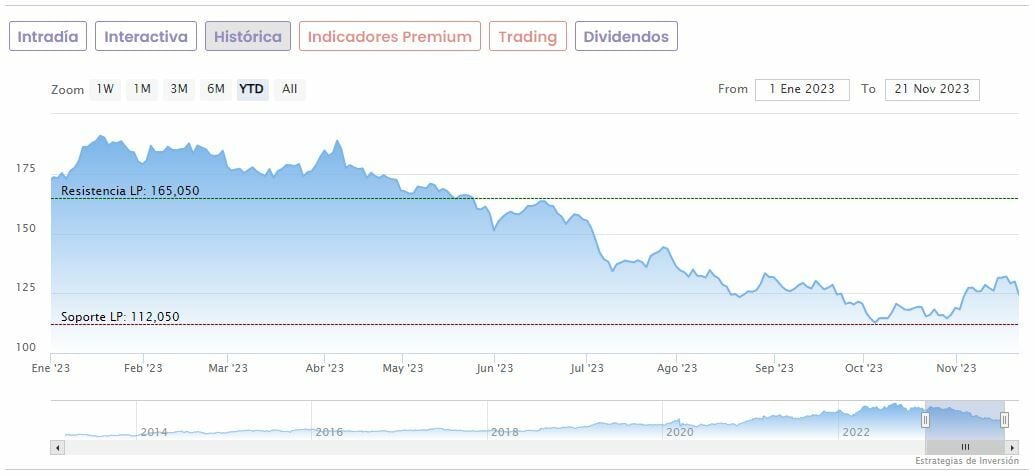Switch to the Interactiva tab
This screenshot has height=476, width=1035.
coord(146,37)
